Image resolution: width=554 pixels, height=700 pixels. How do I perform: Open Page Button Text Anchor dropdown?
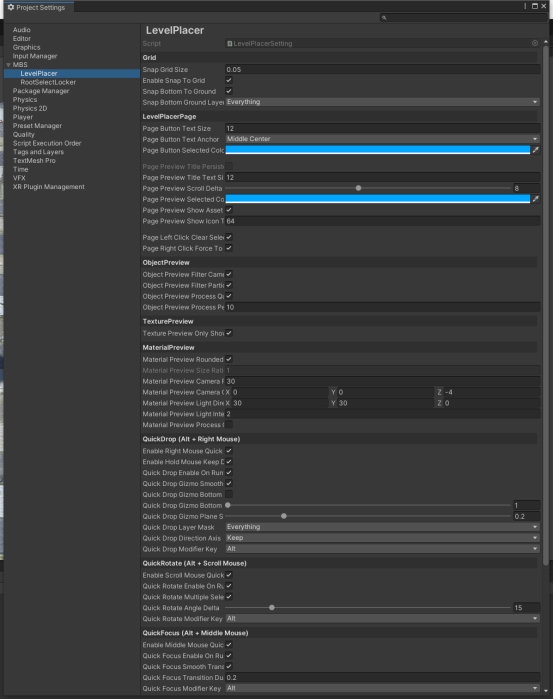coord(383,139)
